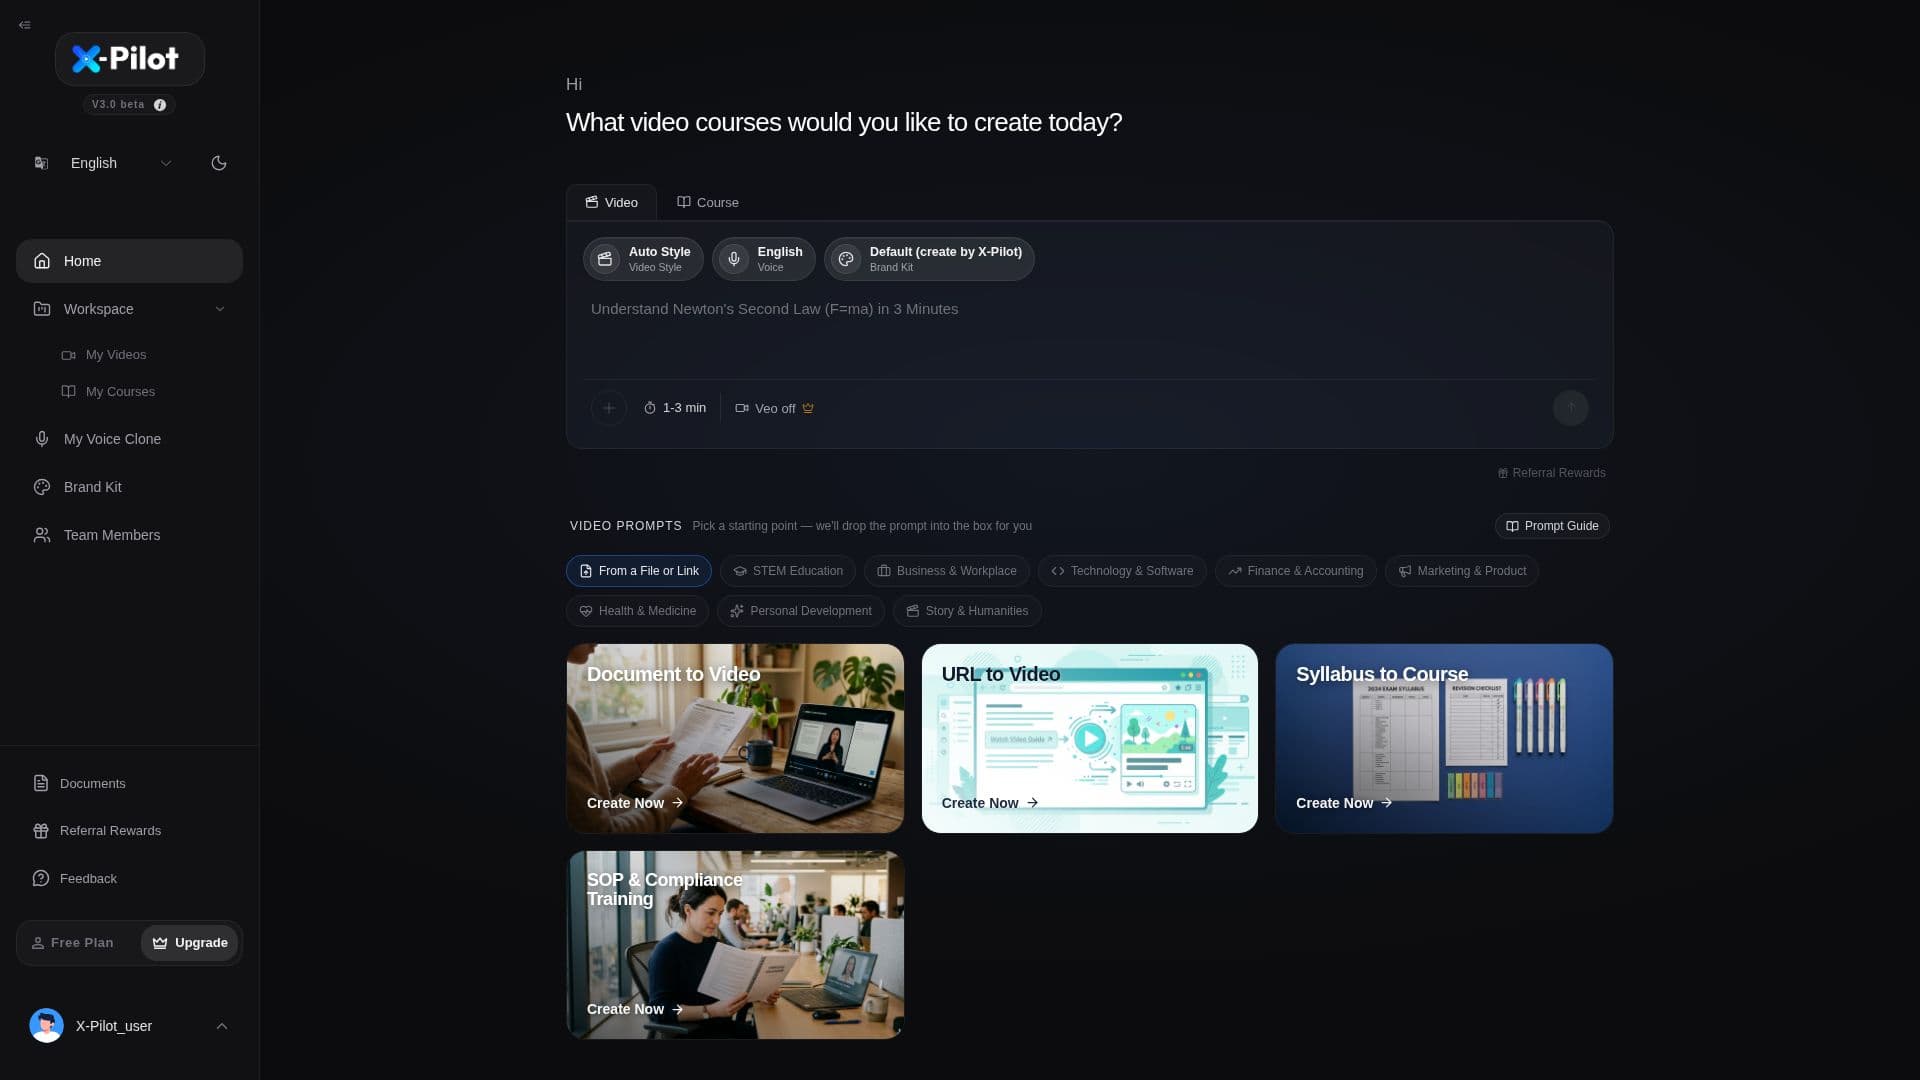Screen dimensions: 1920x1080
Task: Open My Voice Clone page
Action: pyautogui.click(x=129, y=439)
